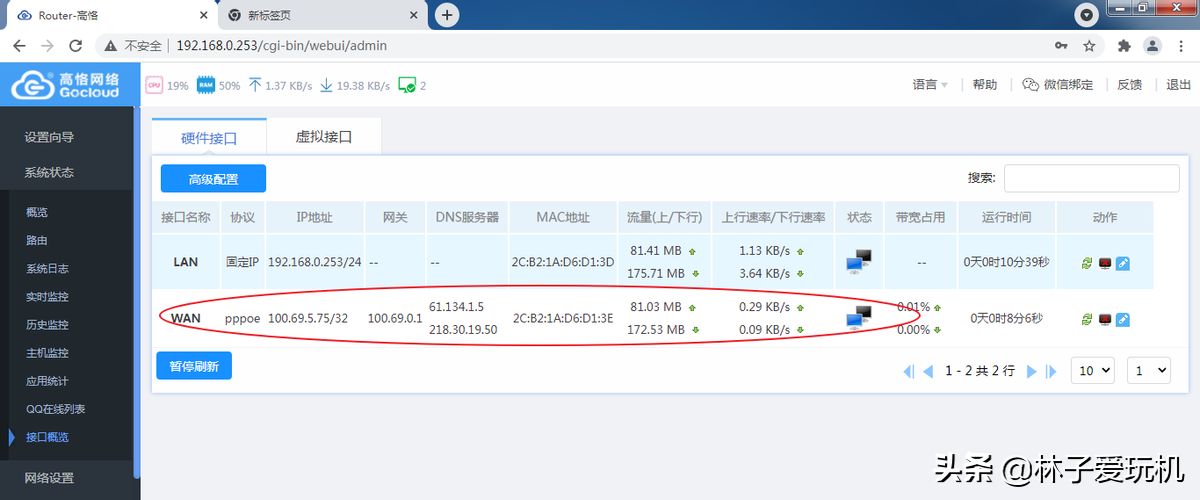The image size is (1200, 500).
Task: Click the LAN row refresh icon
Action: click(x=1087, y=263)
